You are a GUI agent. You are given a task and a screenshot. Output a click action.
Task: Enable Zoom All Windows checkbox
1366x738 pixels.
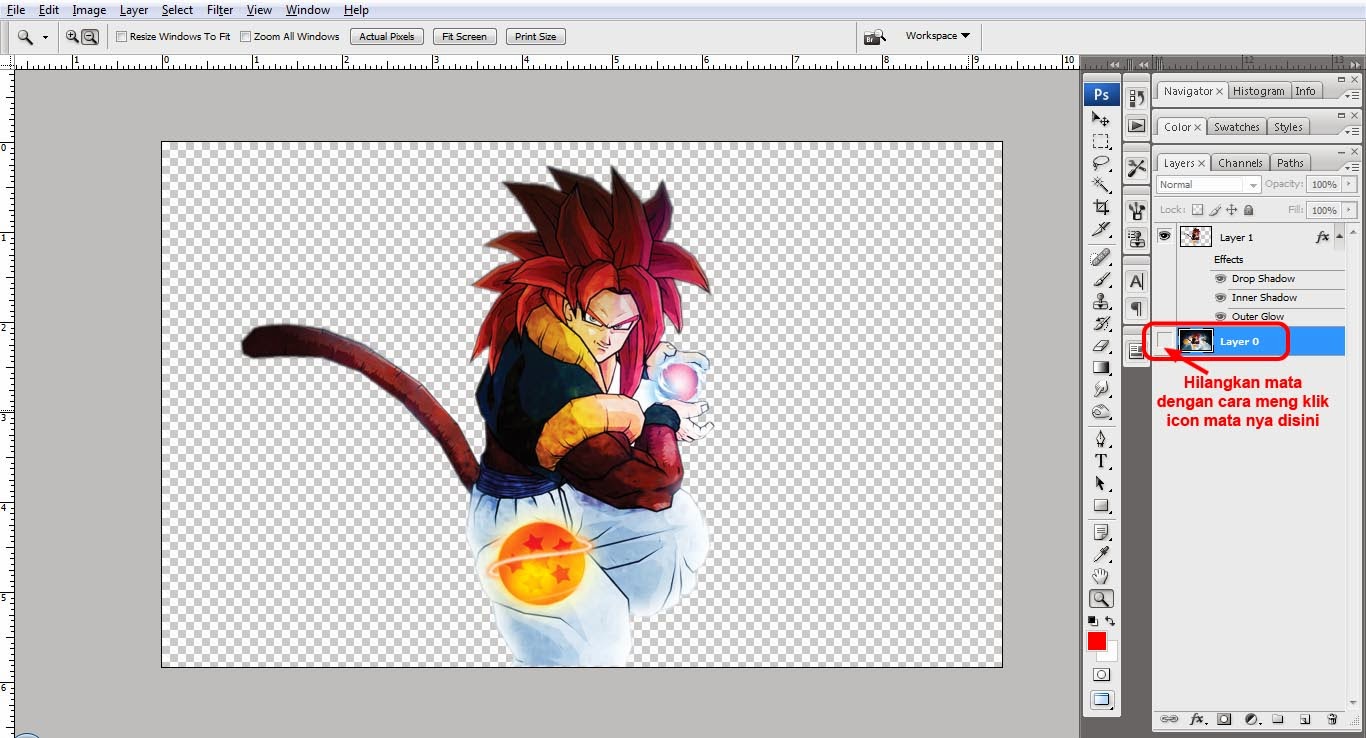[246, 37]
